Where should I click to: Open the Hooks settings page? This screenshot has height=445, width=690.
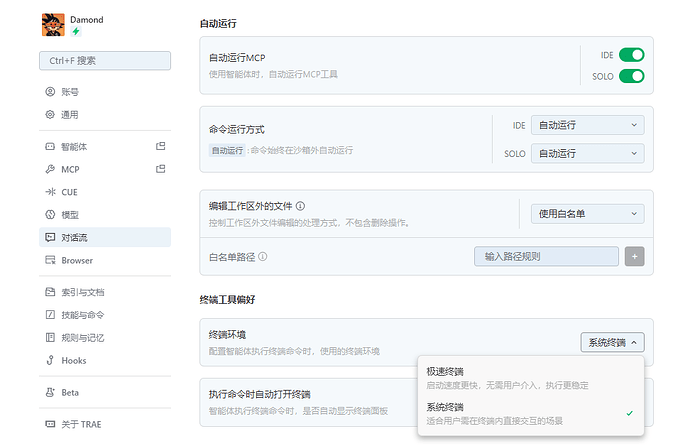pyautogui.click(x=105, y=360)
